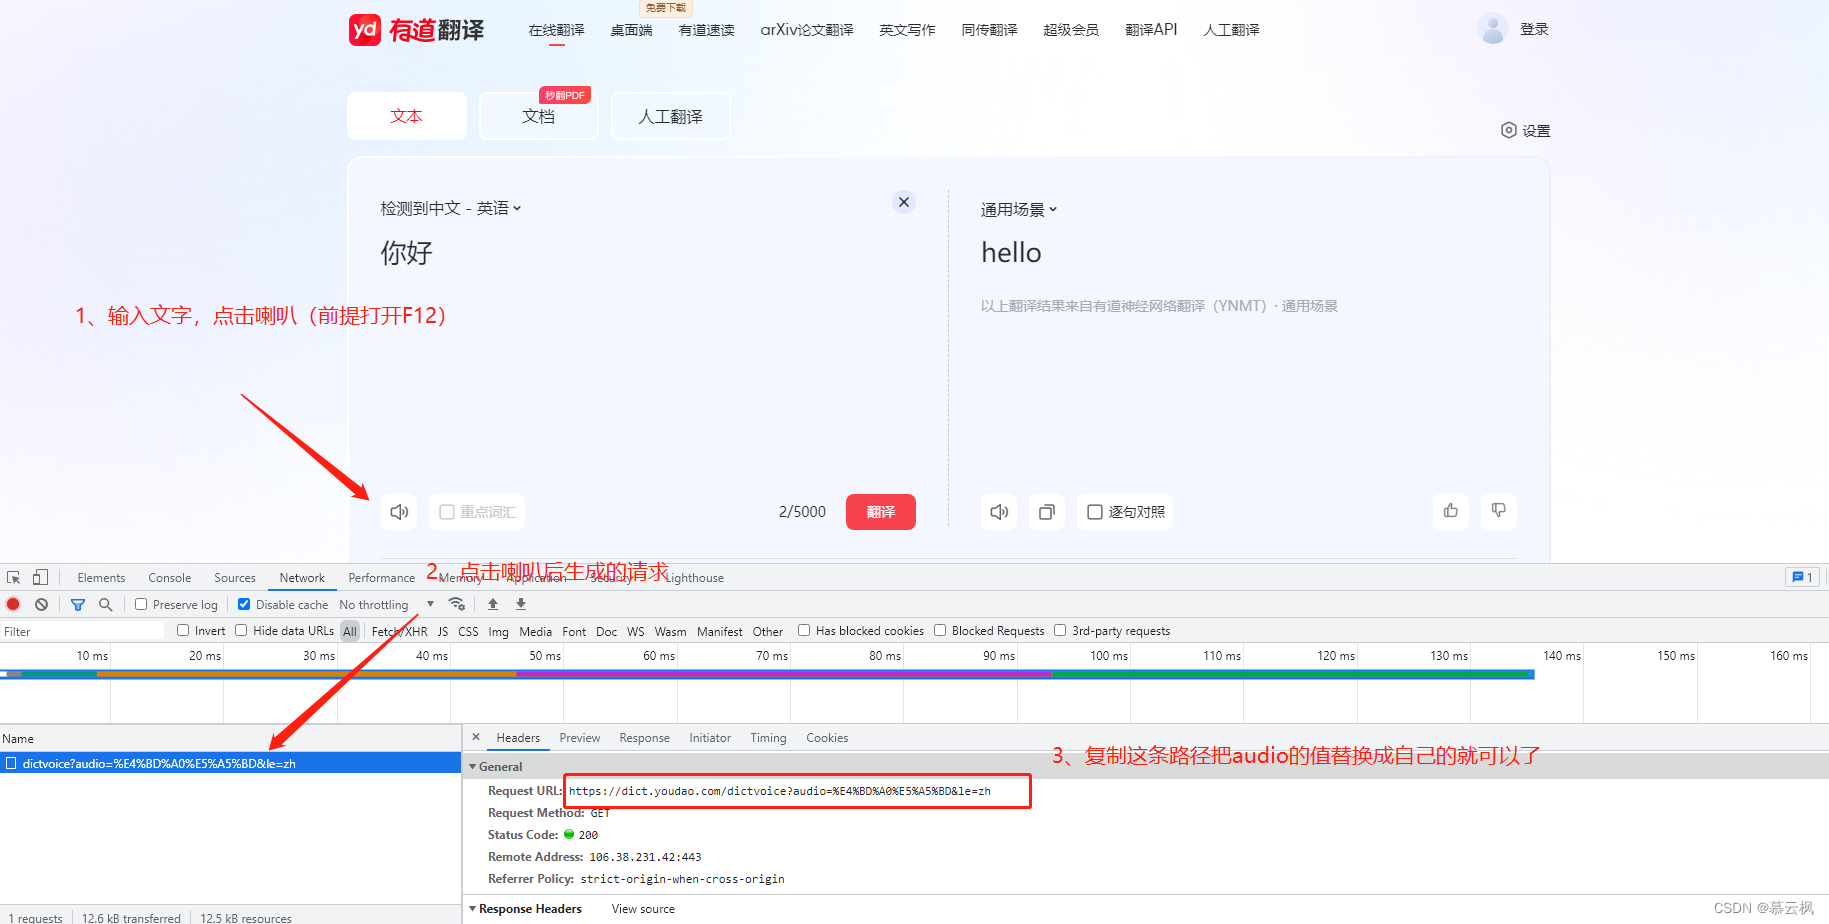Open Console devtools tab
Screen dimensions: 1829x924
pos(170,578)
